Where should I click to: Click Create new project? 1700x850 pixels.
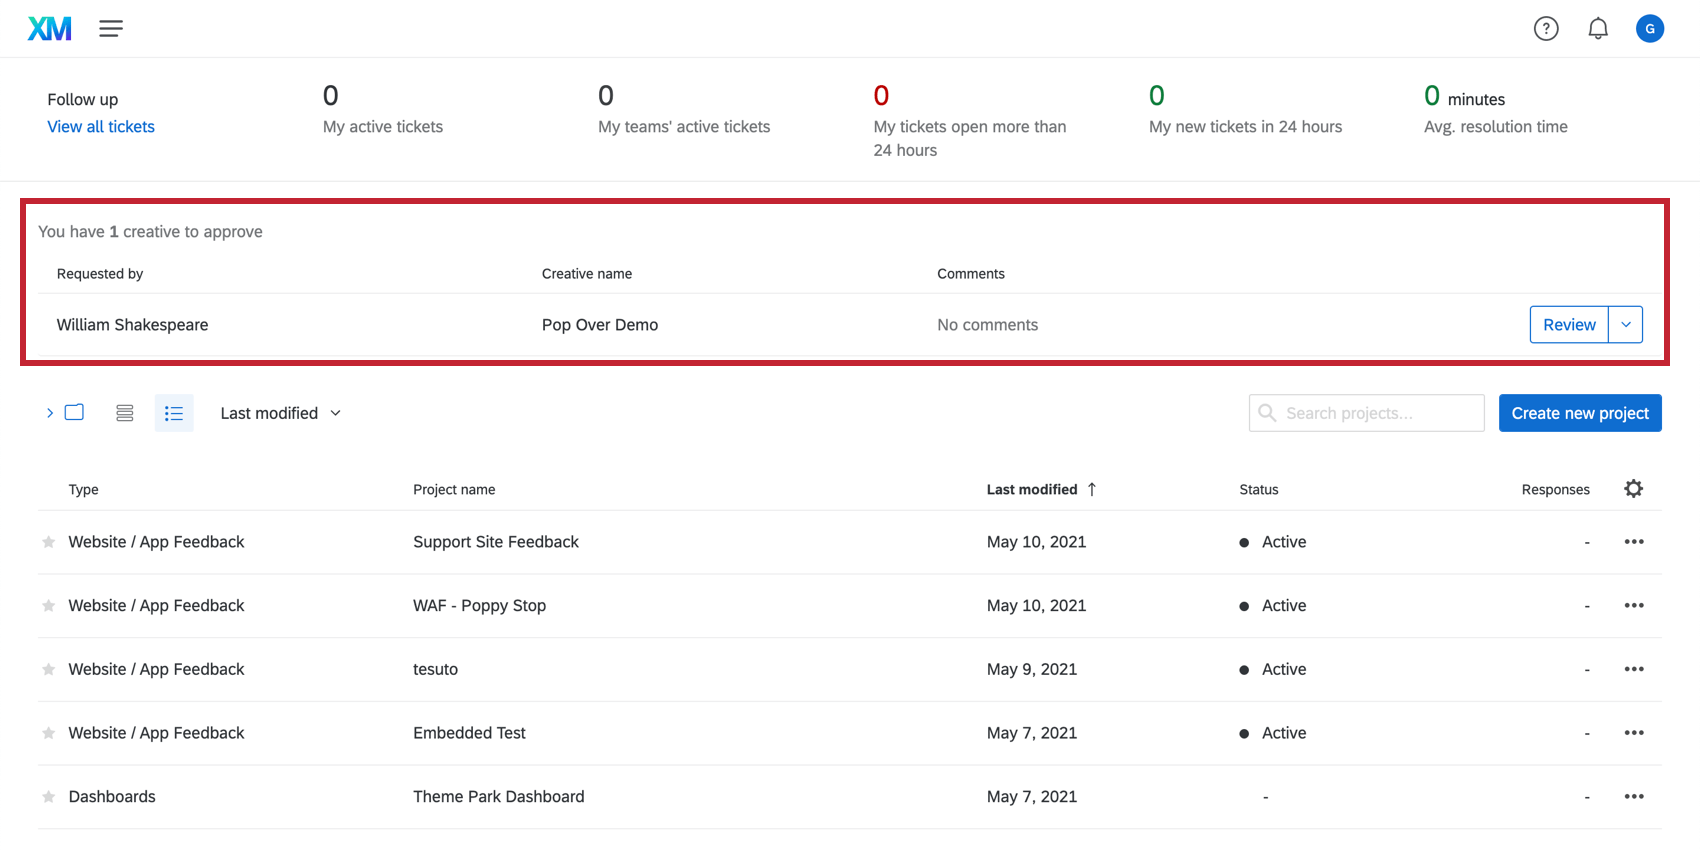pos(1580,413)
